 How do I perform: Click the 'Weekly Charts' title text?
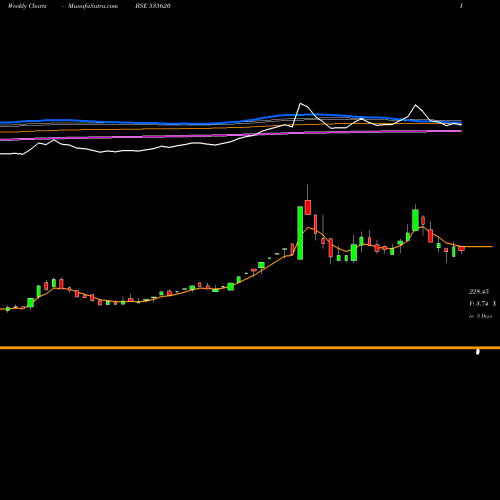(27, 6)
